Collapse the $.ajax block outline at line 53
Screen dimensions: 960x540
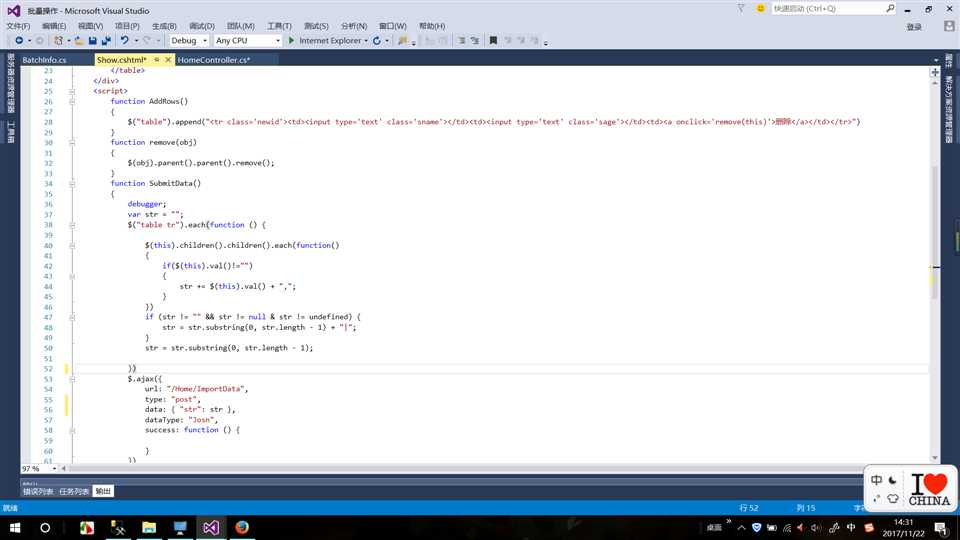pyautogui.click(x=72, y=379)
